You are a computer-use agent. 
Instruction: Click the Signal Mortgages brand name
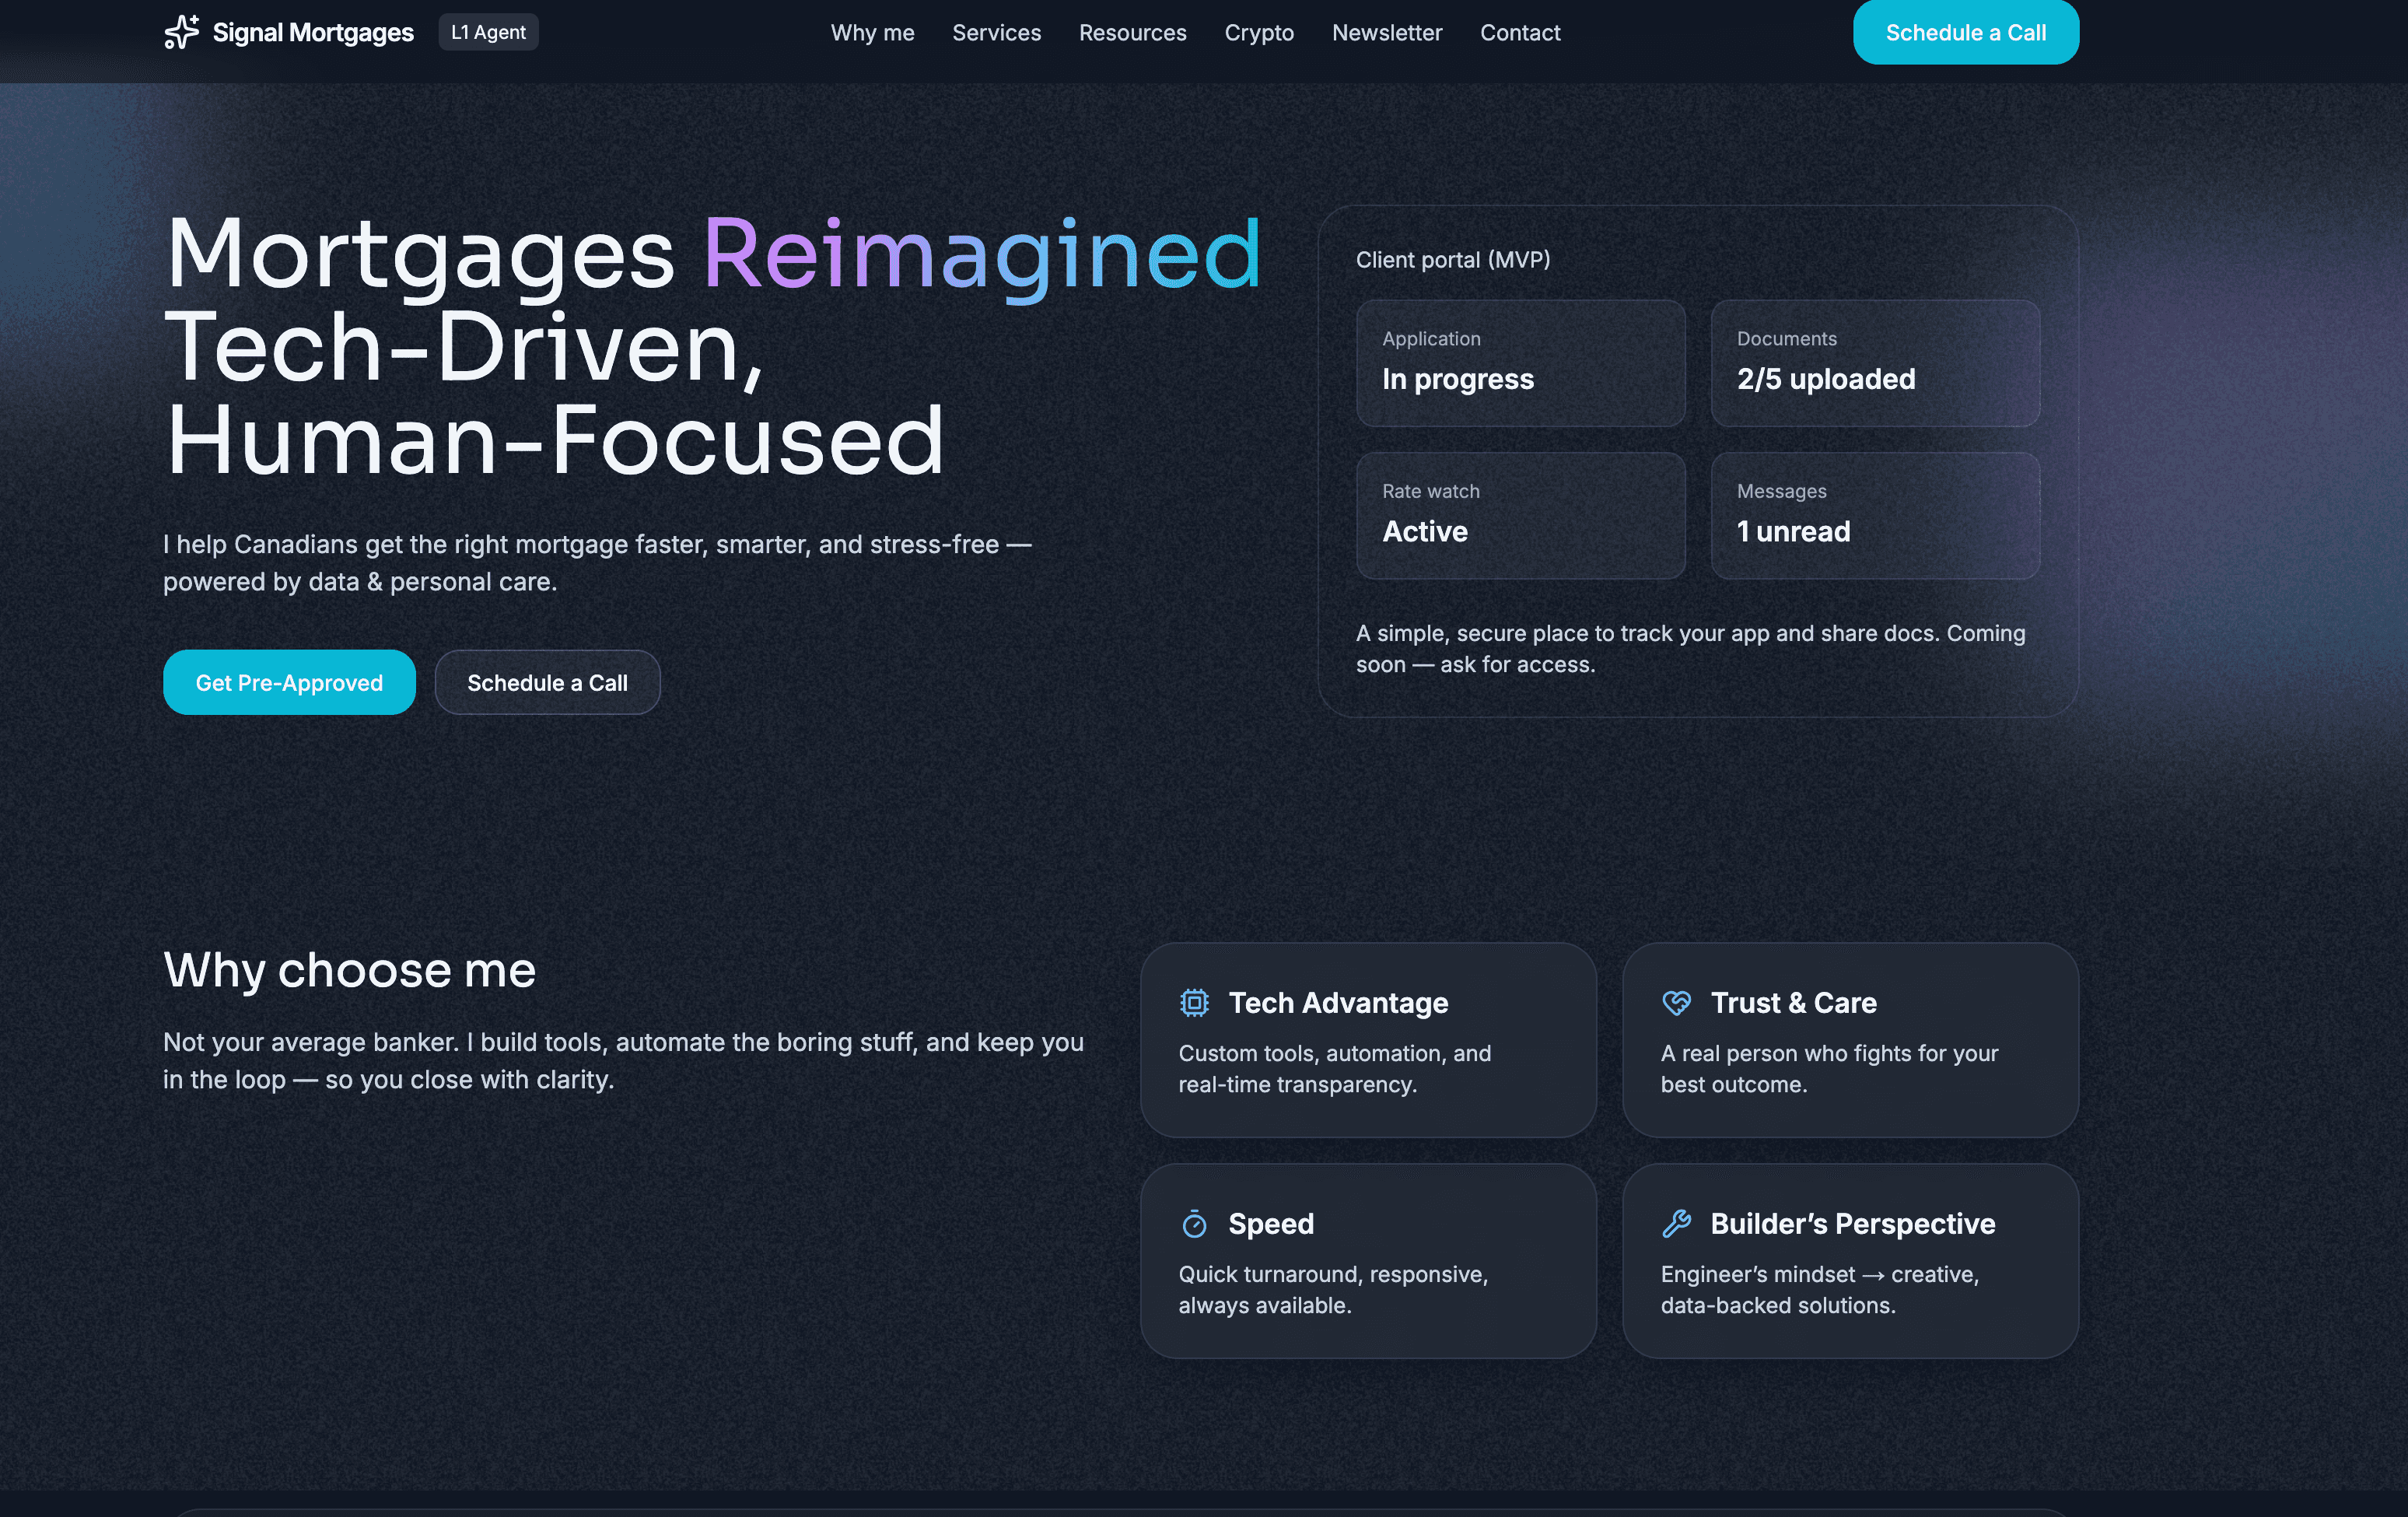[313, 32]
